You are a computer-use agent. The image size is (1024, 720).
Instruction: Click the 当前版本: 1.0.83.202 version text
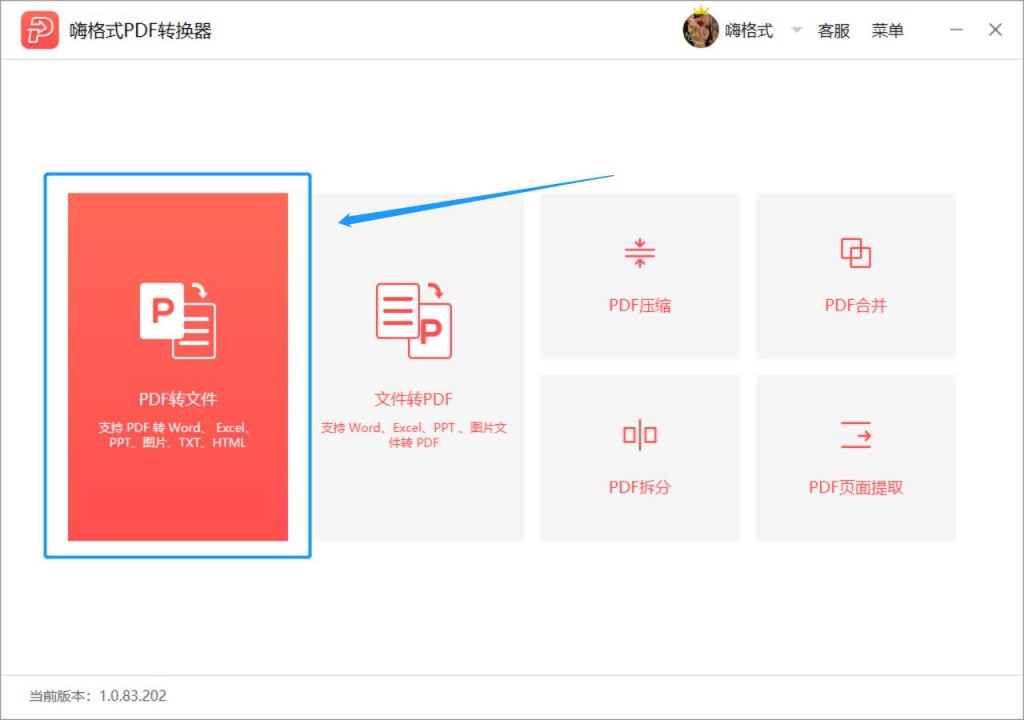98,696
